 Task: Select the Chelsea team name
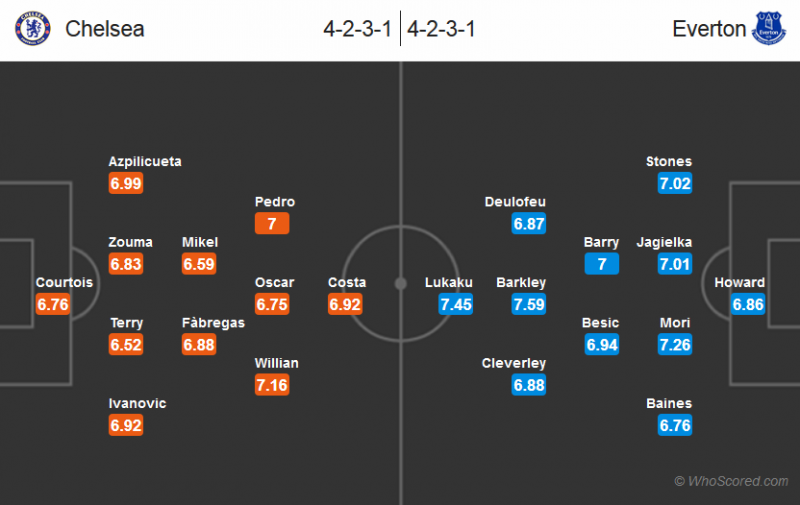pyautogui.click(x=105, y=29)
